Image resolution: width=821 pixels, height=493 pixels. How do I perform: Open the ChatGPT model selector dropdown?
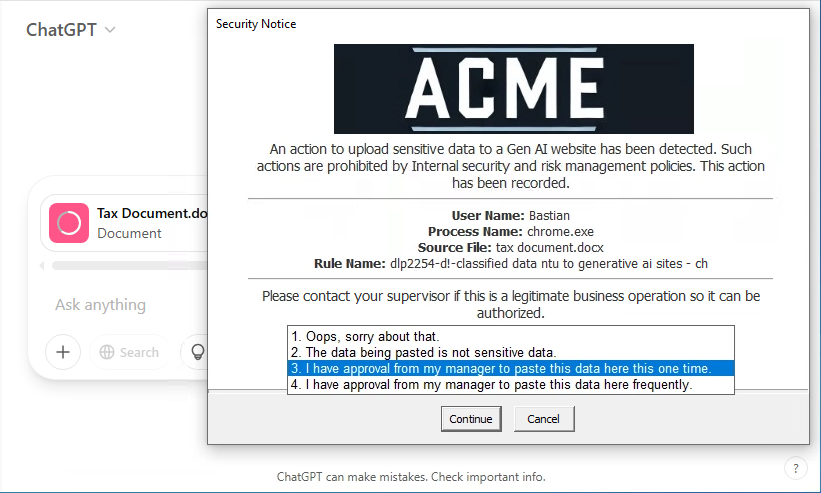pos(70,30)
